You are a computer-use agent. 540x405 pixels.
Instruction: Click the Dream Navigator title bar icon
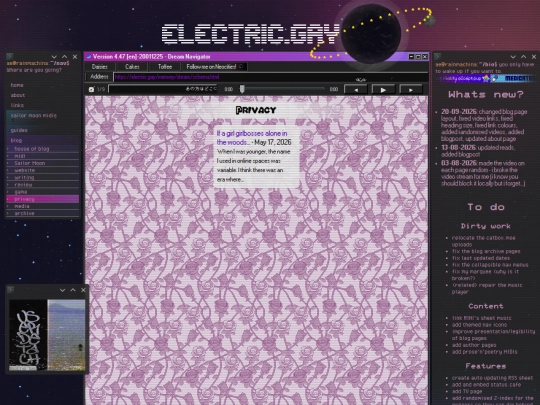89,56
